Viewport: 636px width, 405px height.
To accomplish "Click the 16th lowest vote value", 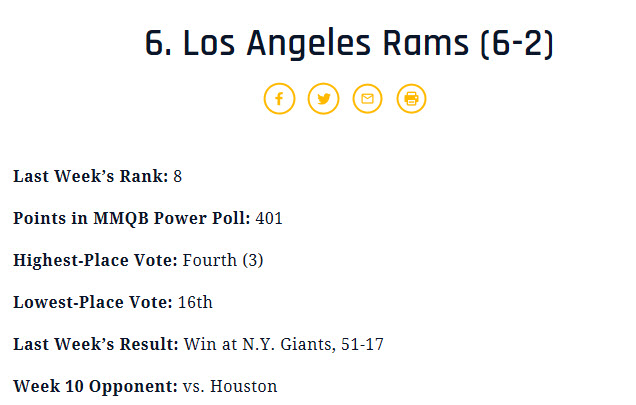I will click(x=195, y=302).
